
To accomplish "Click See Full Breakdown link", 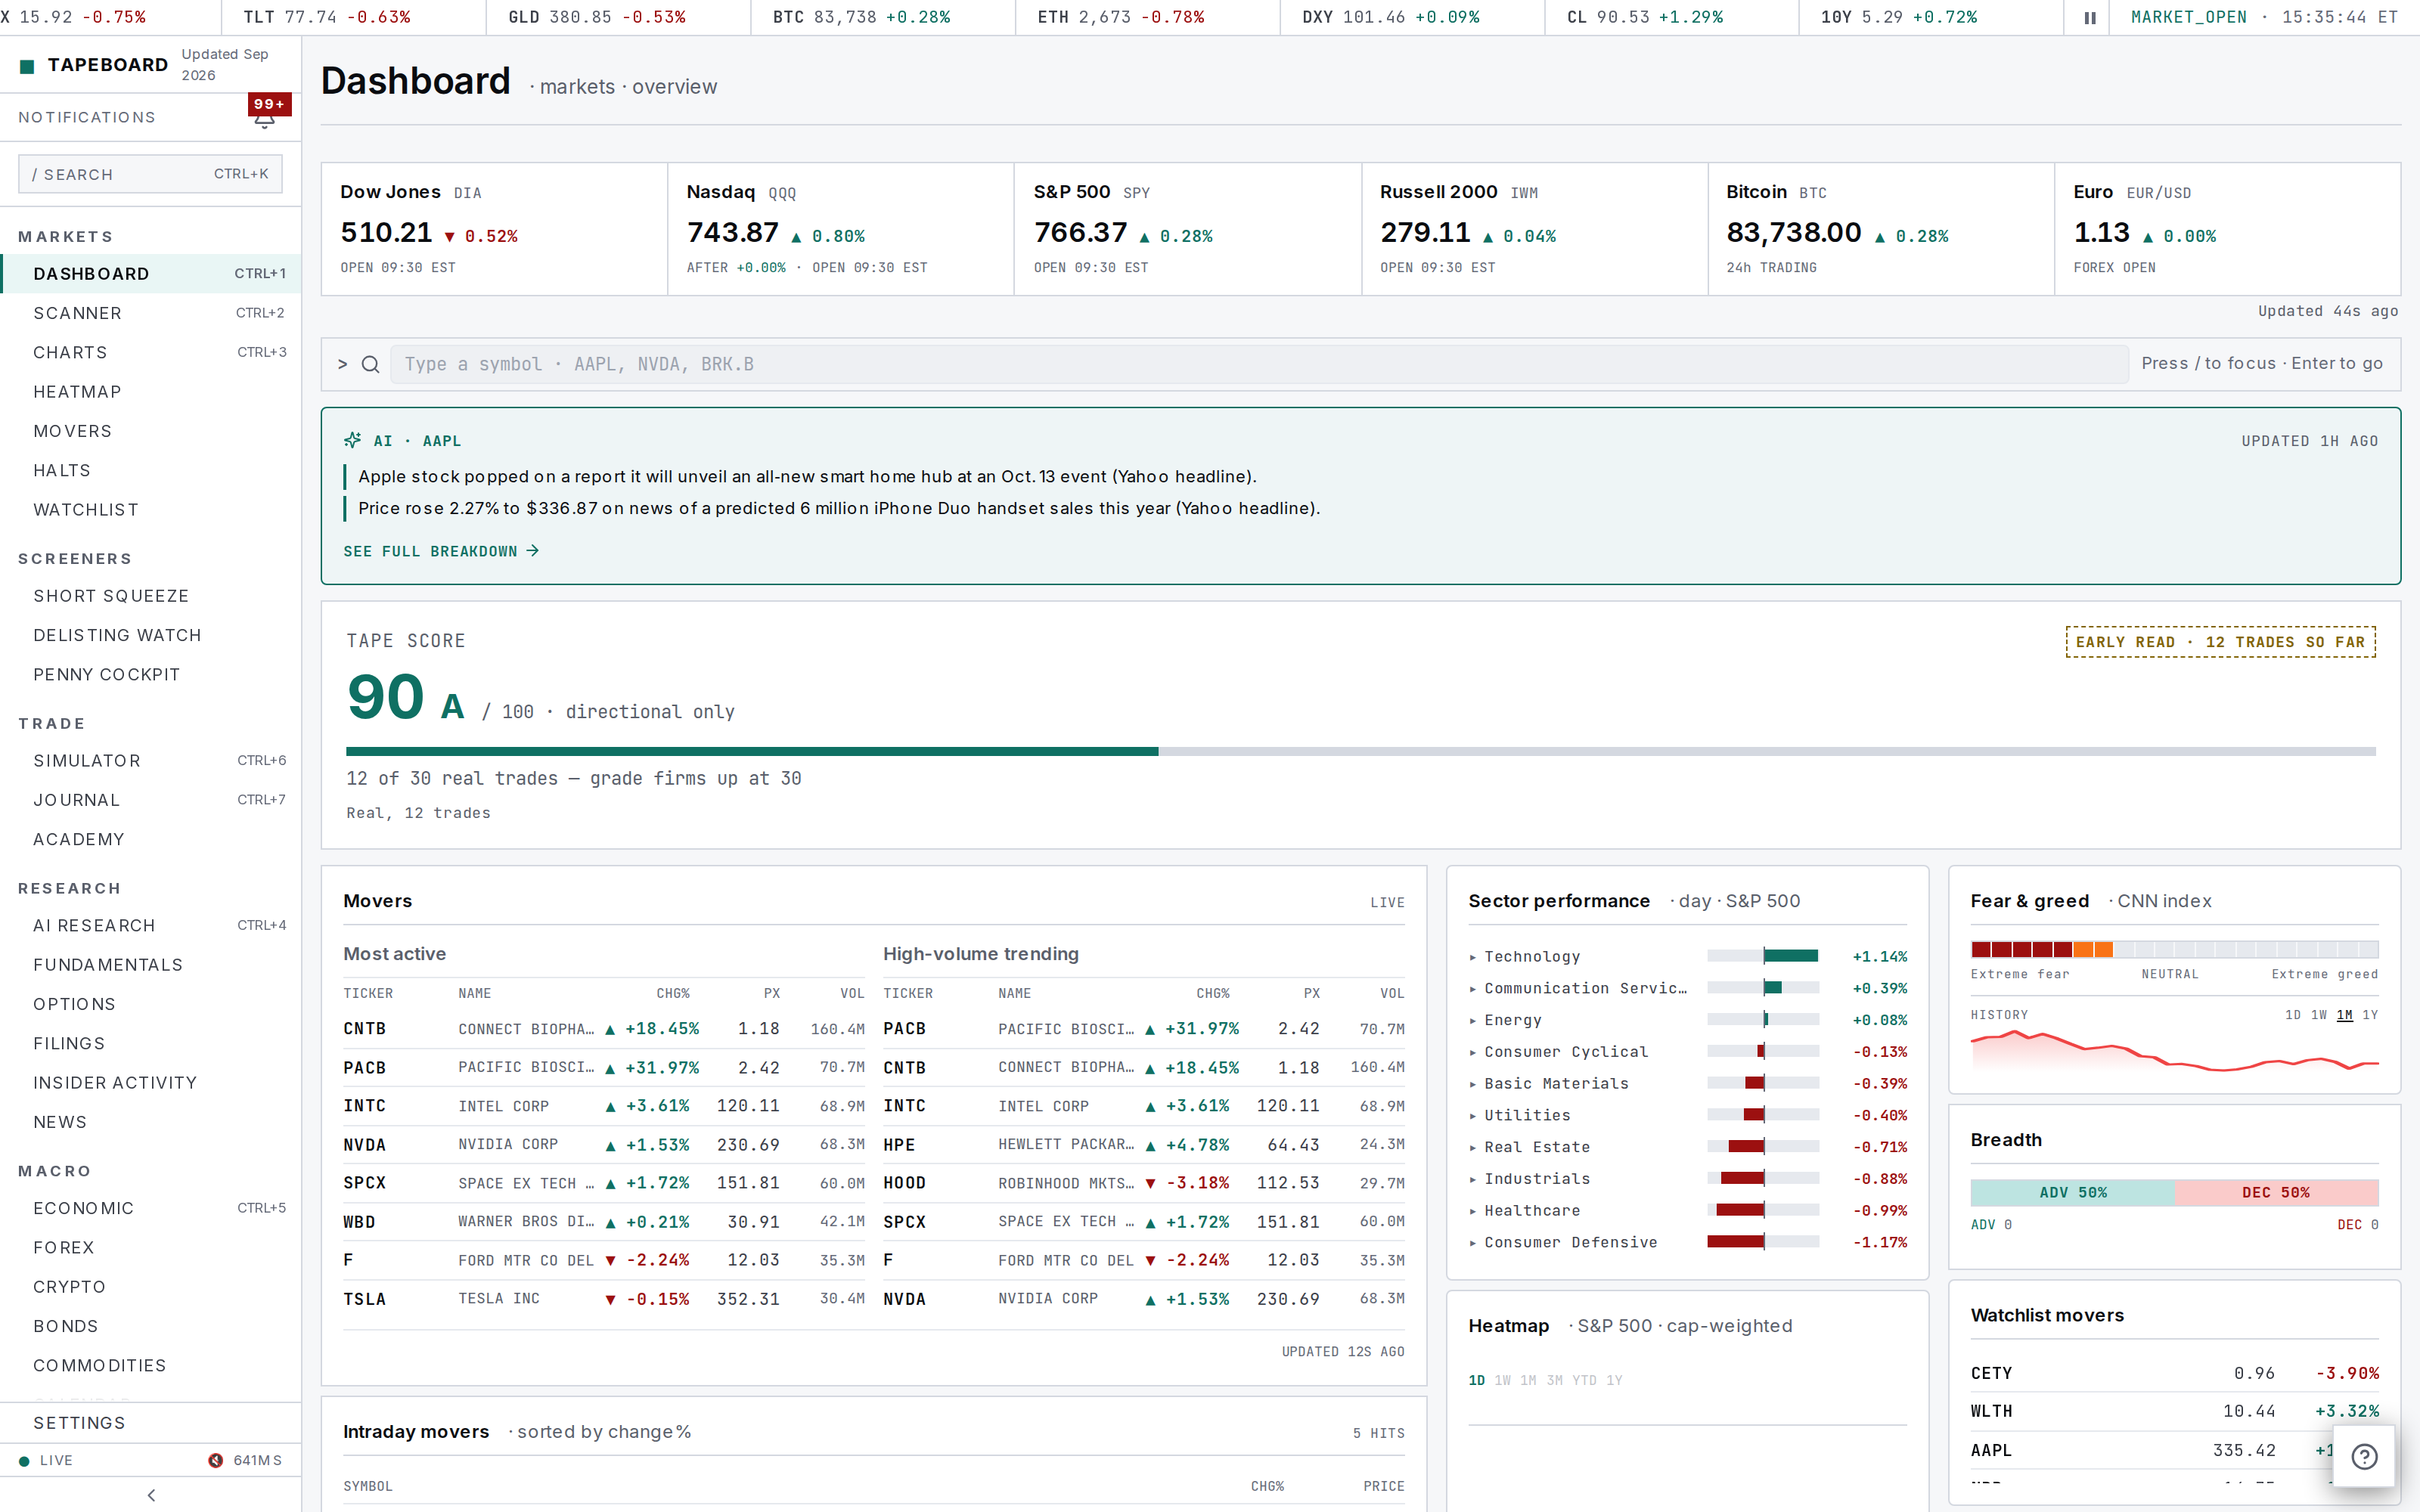I will [441, 551].
